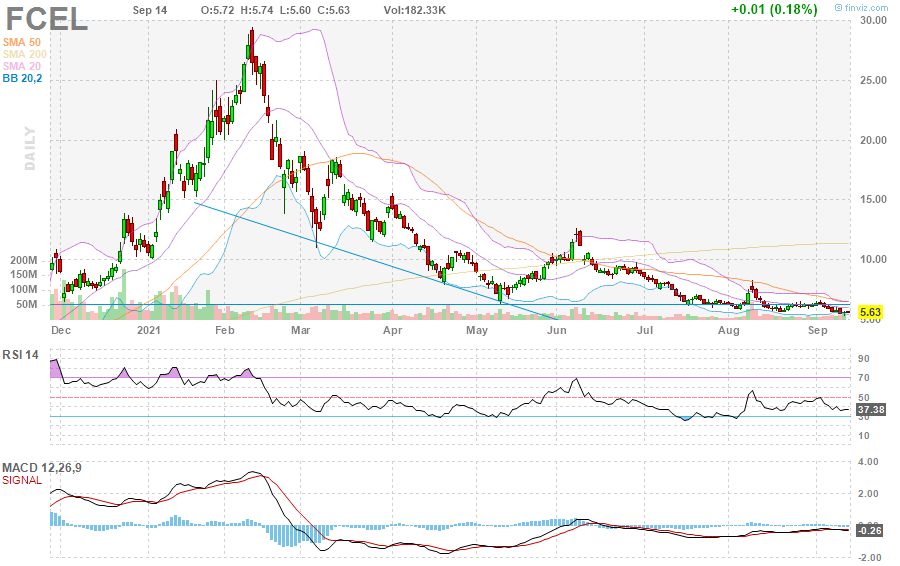Select the SMA 50 legend label
Image resolution: width=900 pixels, height=566 pixels.
24,40
